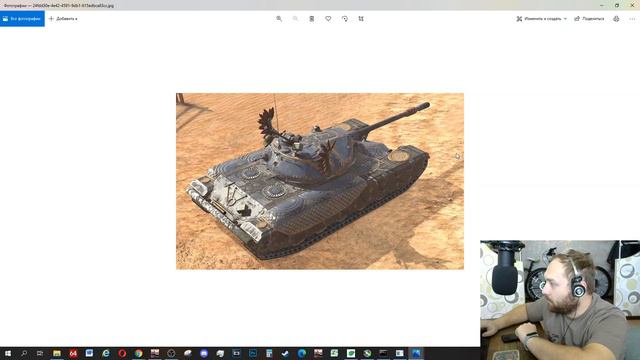Open the three-dots more options menu
Screen dimensions: 640x360
pyautogui.click(x=632, y=19)
